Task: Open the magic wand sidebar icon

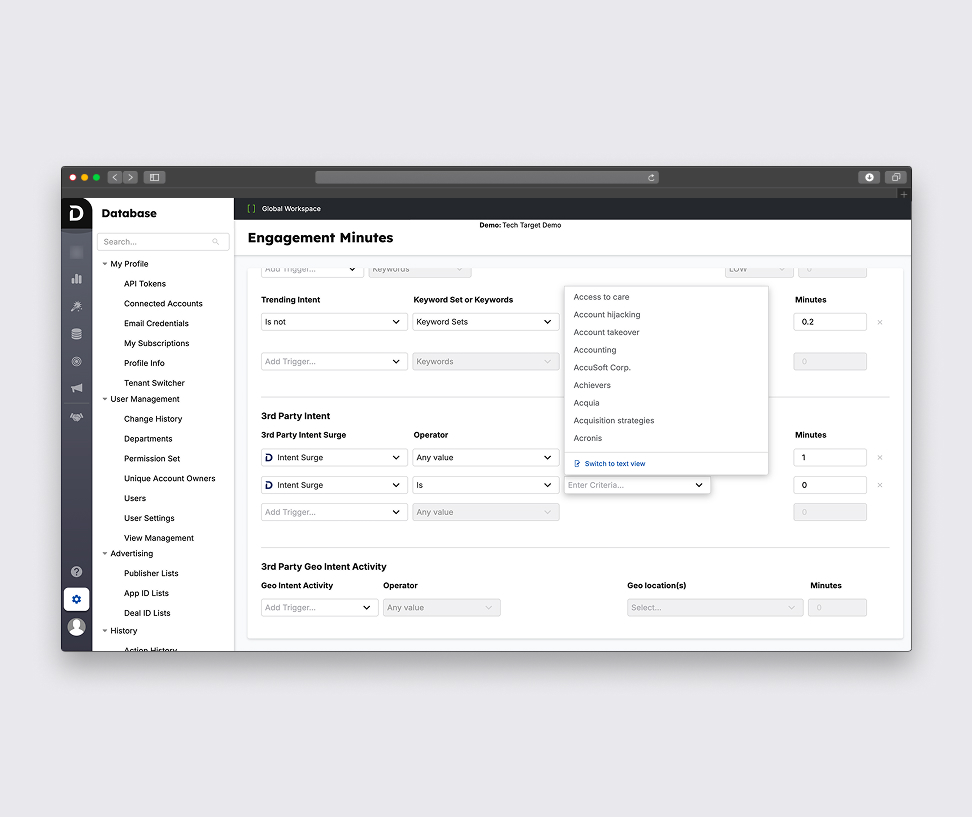Action: (76, 306)
